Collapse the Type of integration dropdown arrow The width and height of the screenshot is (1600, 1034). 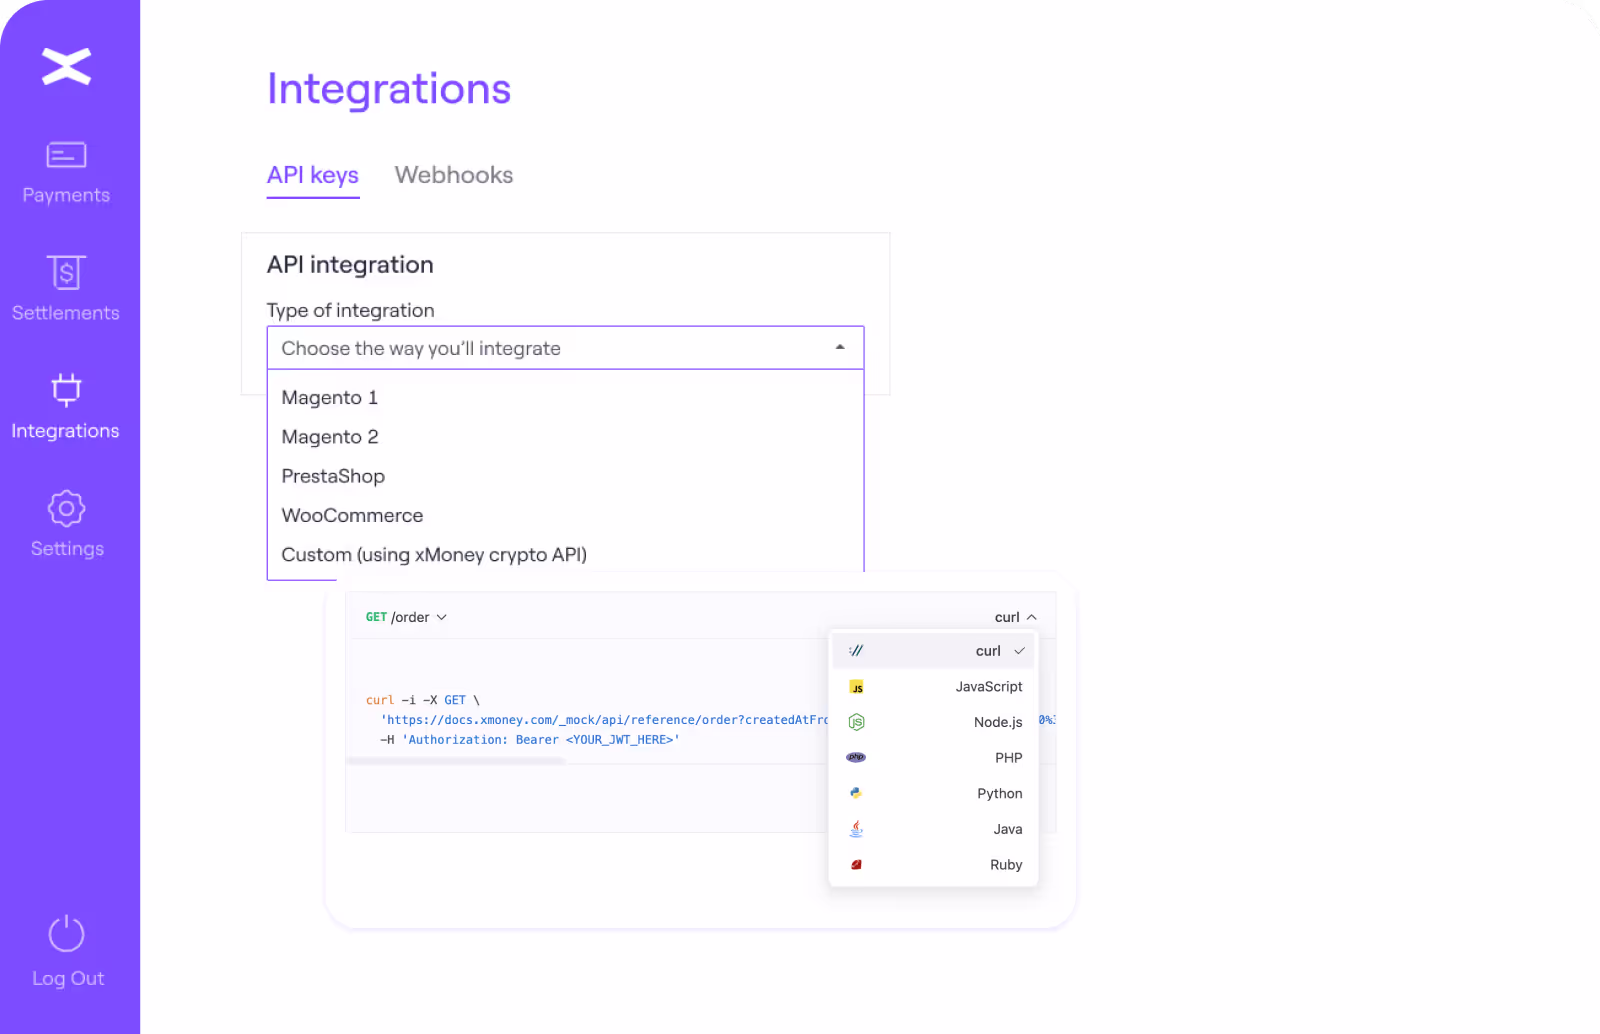click(840, 347)
